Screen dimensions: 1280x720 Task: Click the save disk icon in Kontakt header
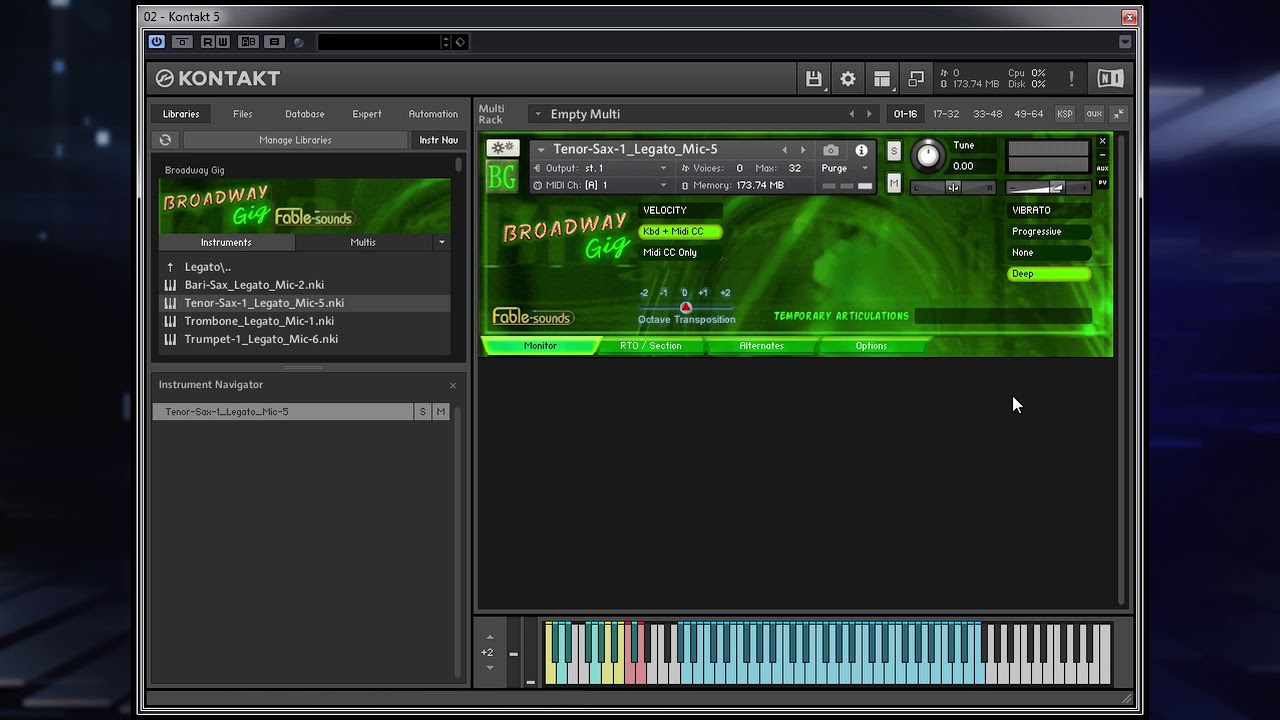click(813, 79)
